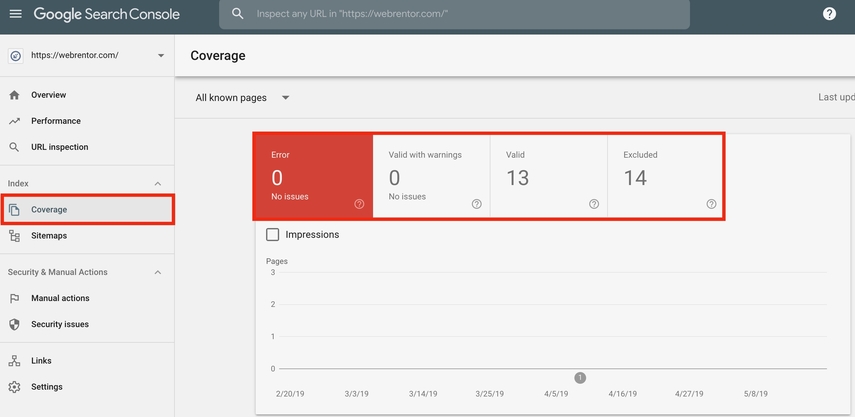Enable the Impressions checkbox

(x=273, y=235)
